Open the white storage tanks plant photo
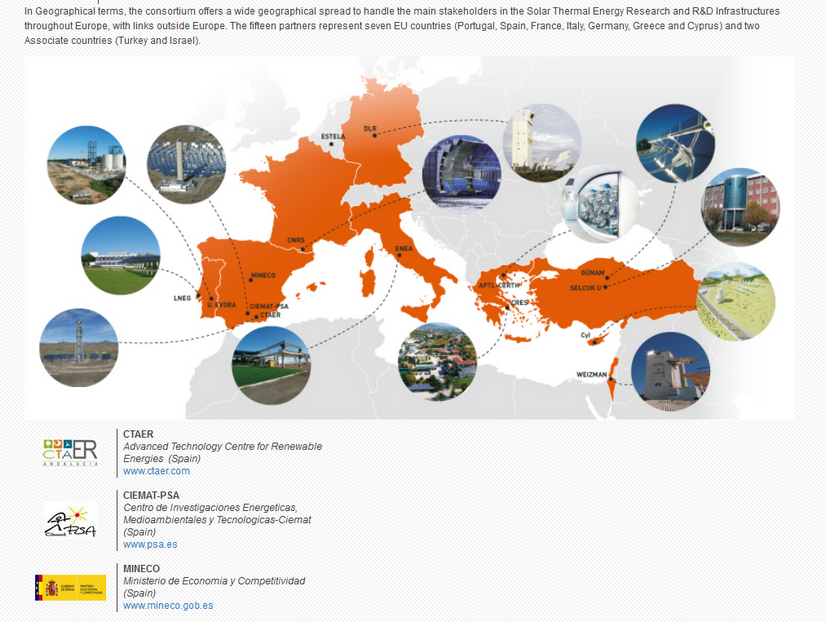825x622 pixels. coord(86,164)
